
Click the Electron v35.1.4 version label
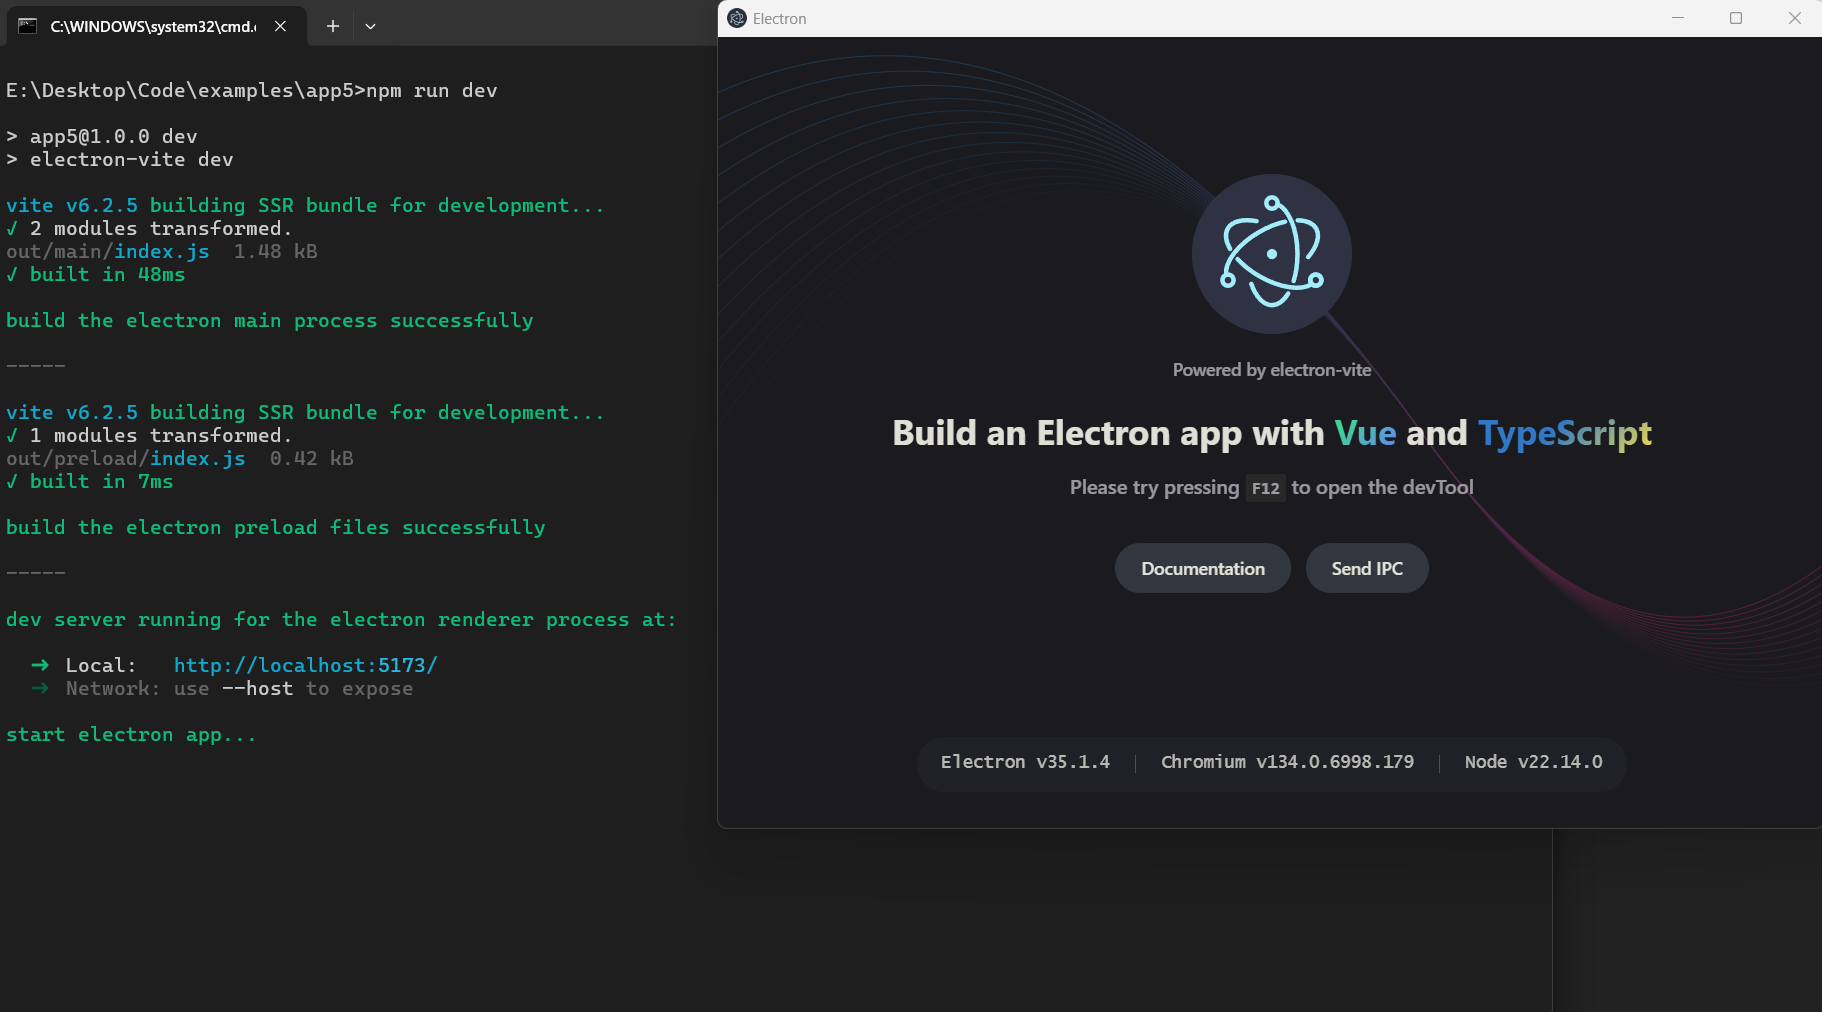[1025, 762]
